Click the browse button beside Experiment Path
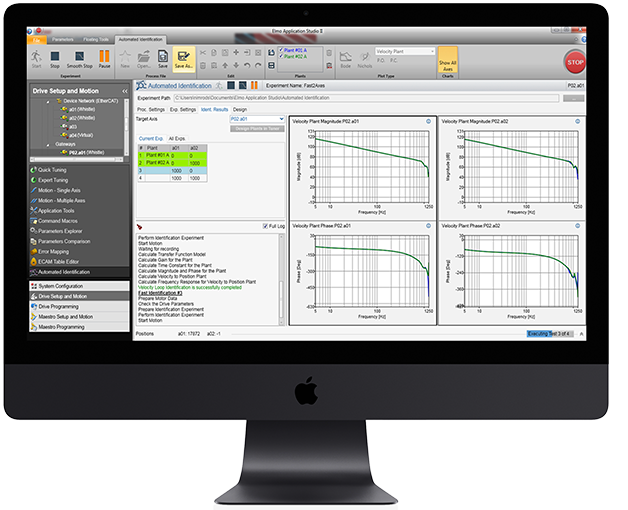The height and width of the screenshot is (510, 628). tap(574, 98)
